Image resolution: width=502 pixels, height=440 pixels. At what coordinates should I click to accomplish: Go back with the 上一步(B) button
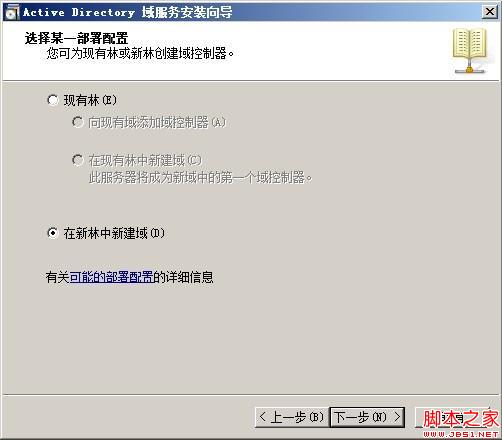tap(292, 417)
